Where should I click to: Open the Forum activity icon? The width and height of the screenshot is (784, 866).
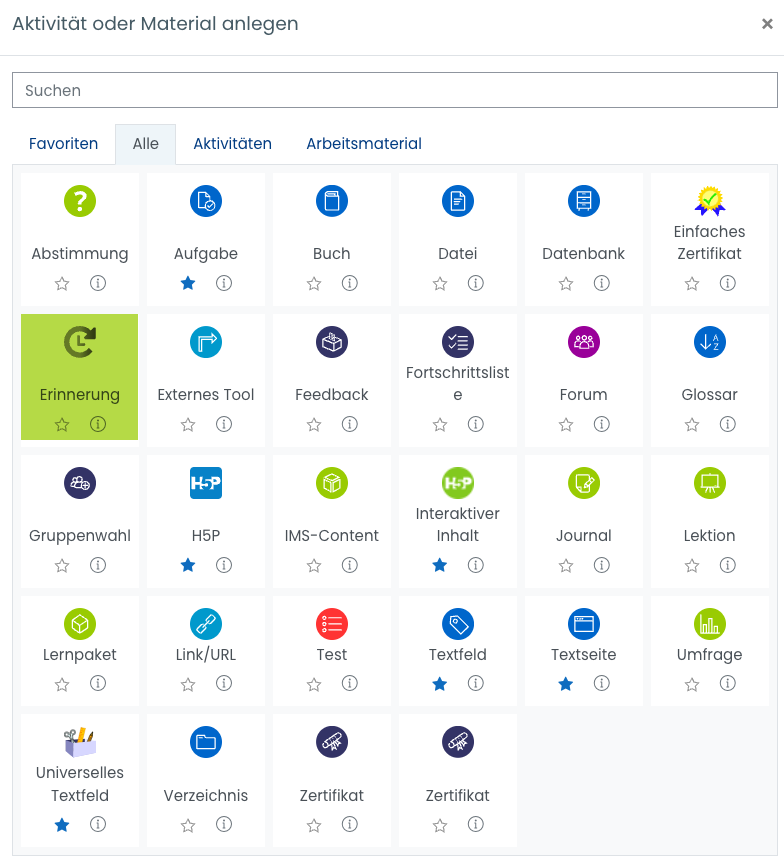coord(584,342)
